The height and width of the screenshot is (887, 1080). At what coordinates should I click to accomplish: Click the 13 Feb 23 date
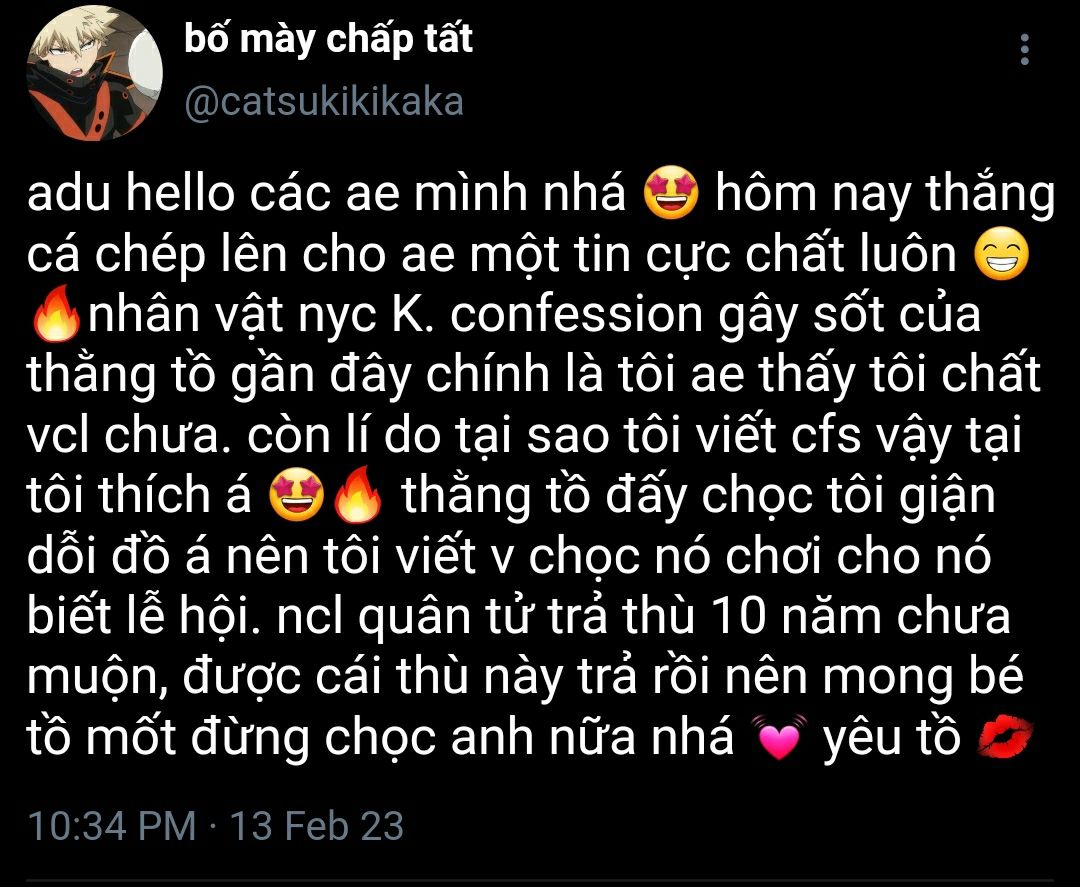tap(316, 825)
